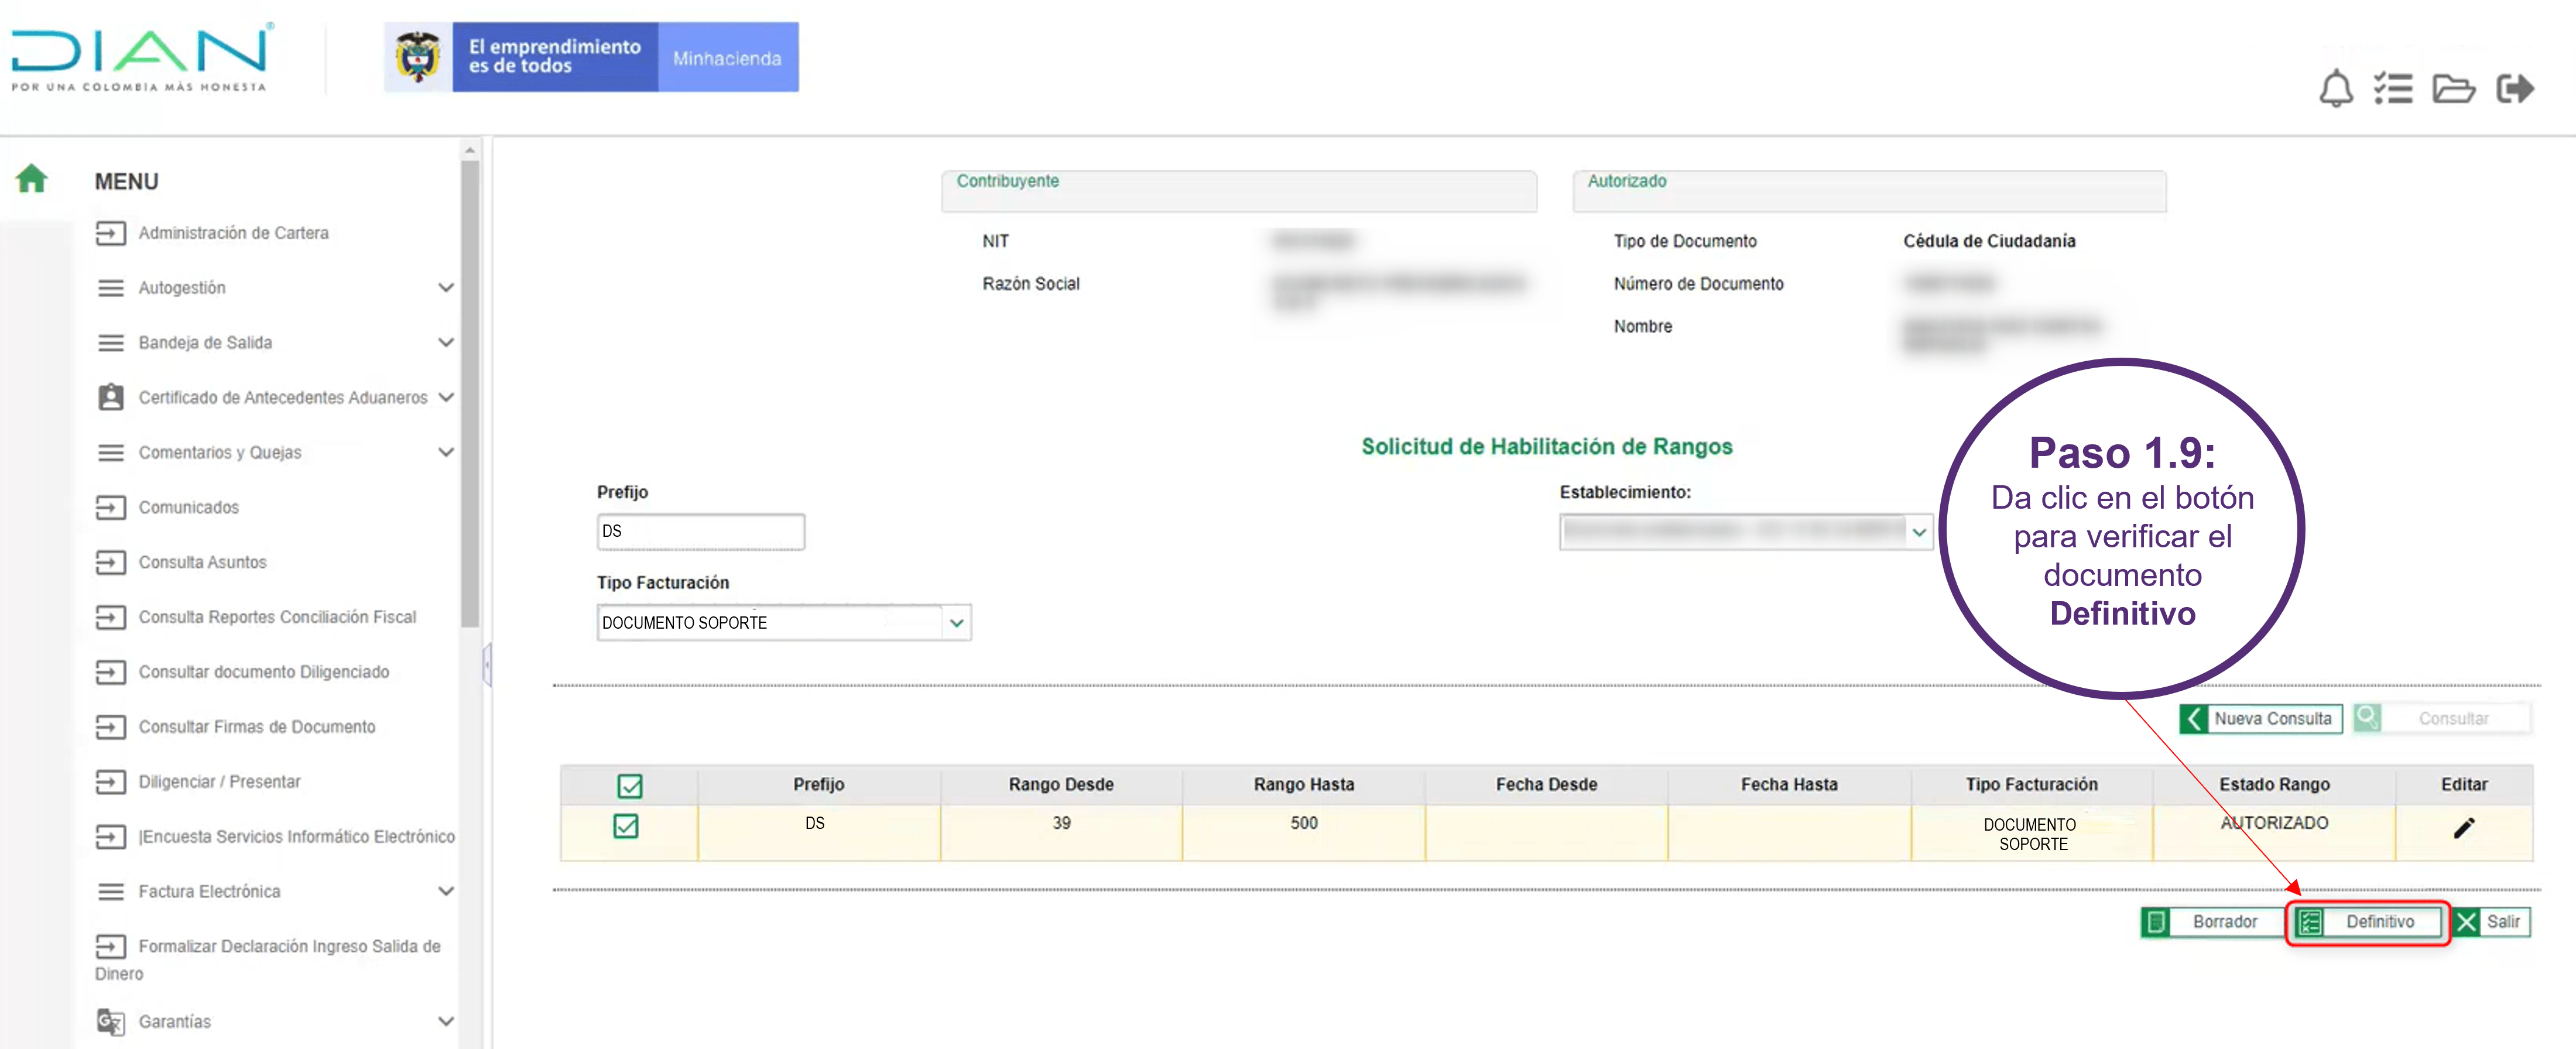Click the Garantías menu icon
Viewport: 2576px width, 1049px height.
tap(110, 1021)
